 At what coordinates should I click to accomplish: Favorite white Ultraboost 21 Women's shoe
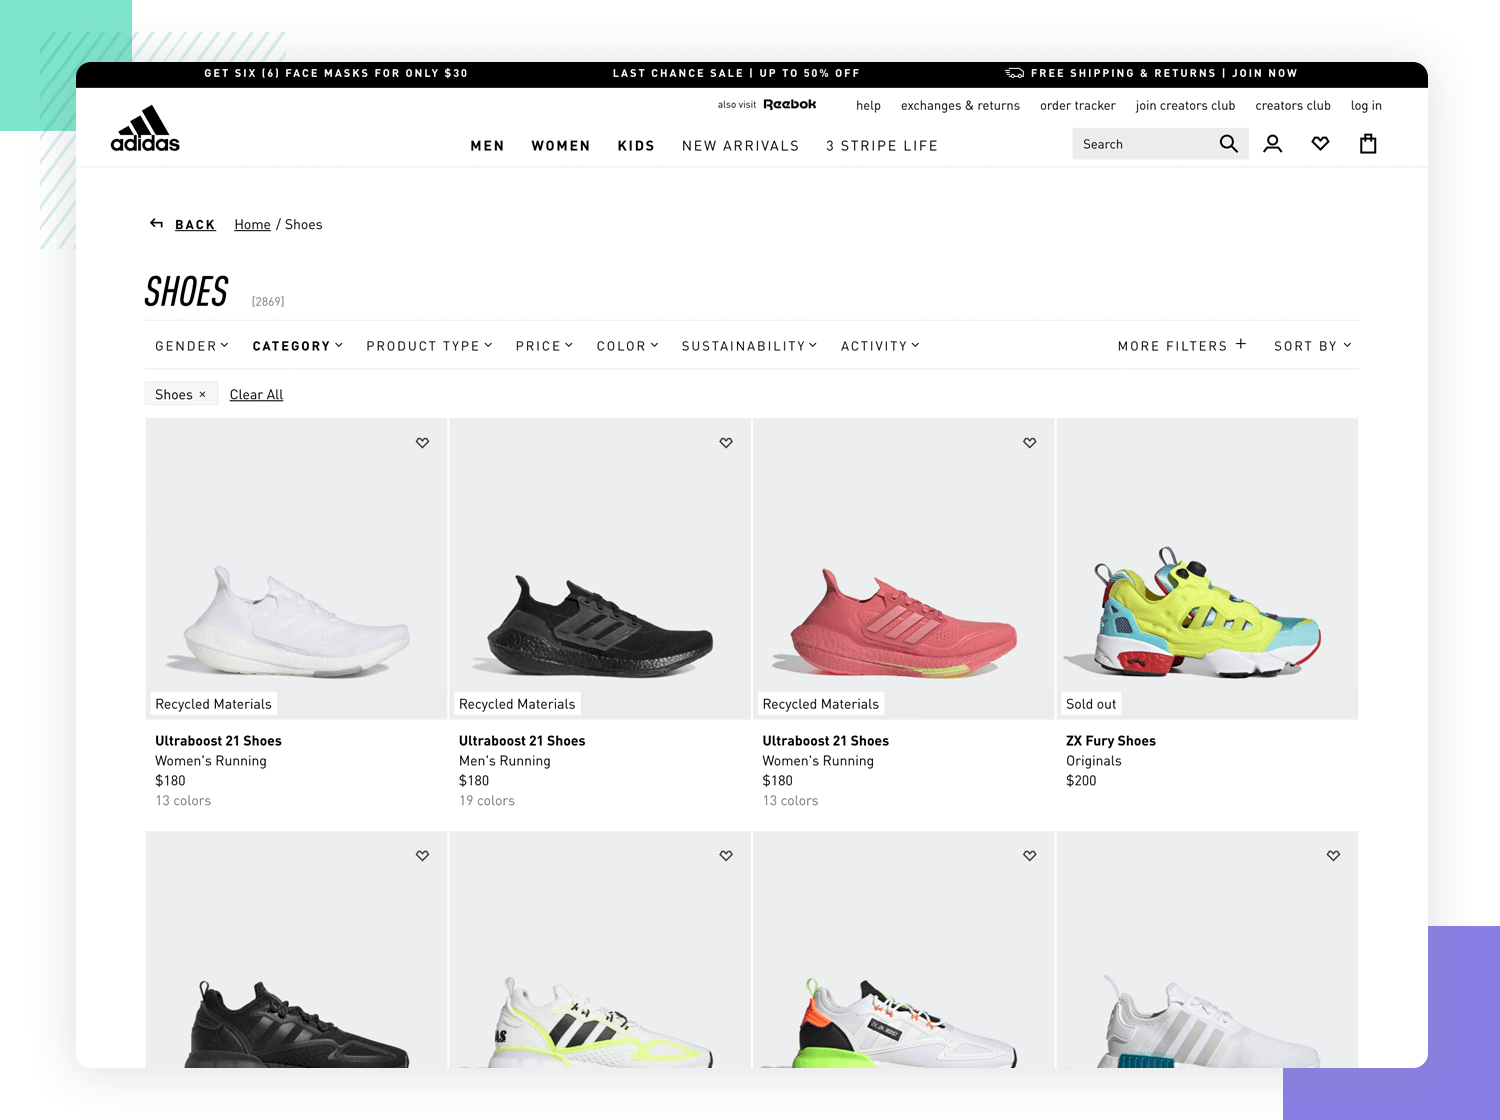coord(422,442)
